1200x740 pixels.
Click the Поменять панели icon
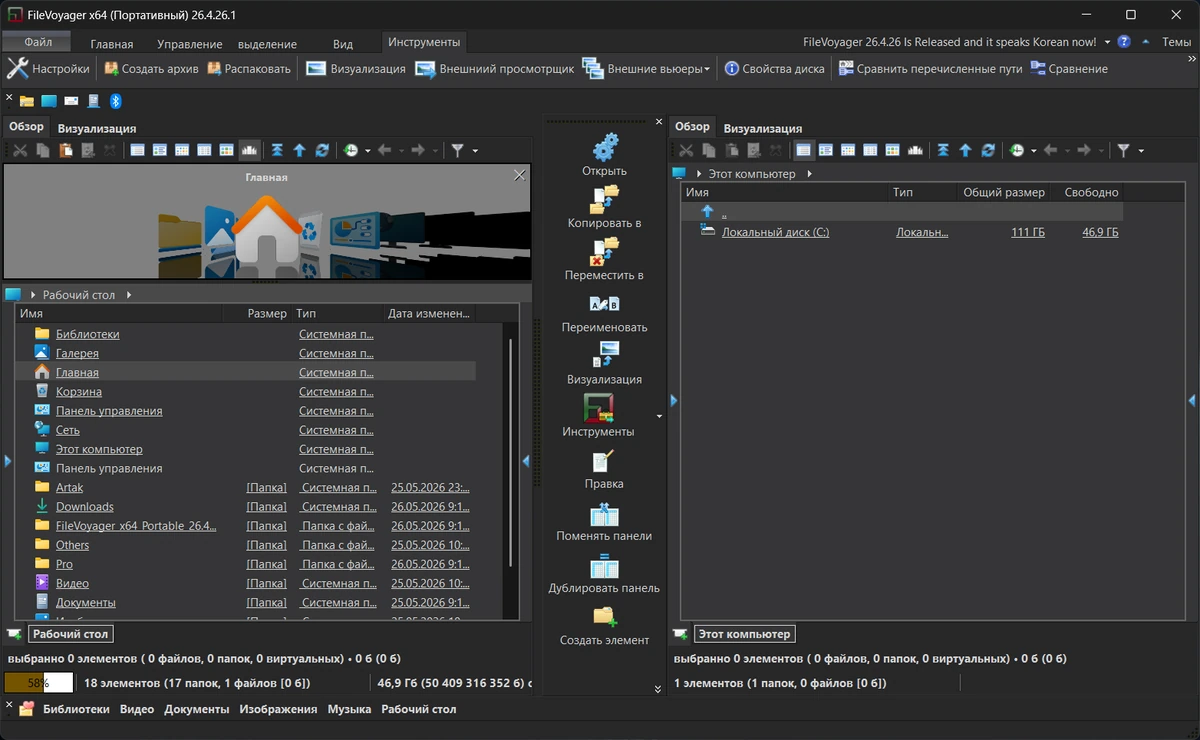point(604,513)
